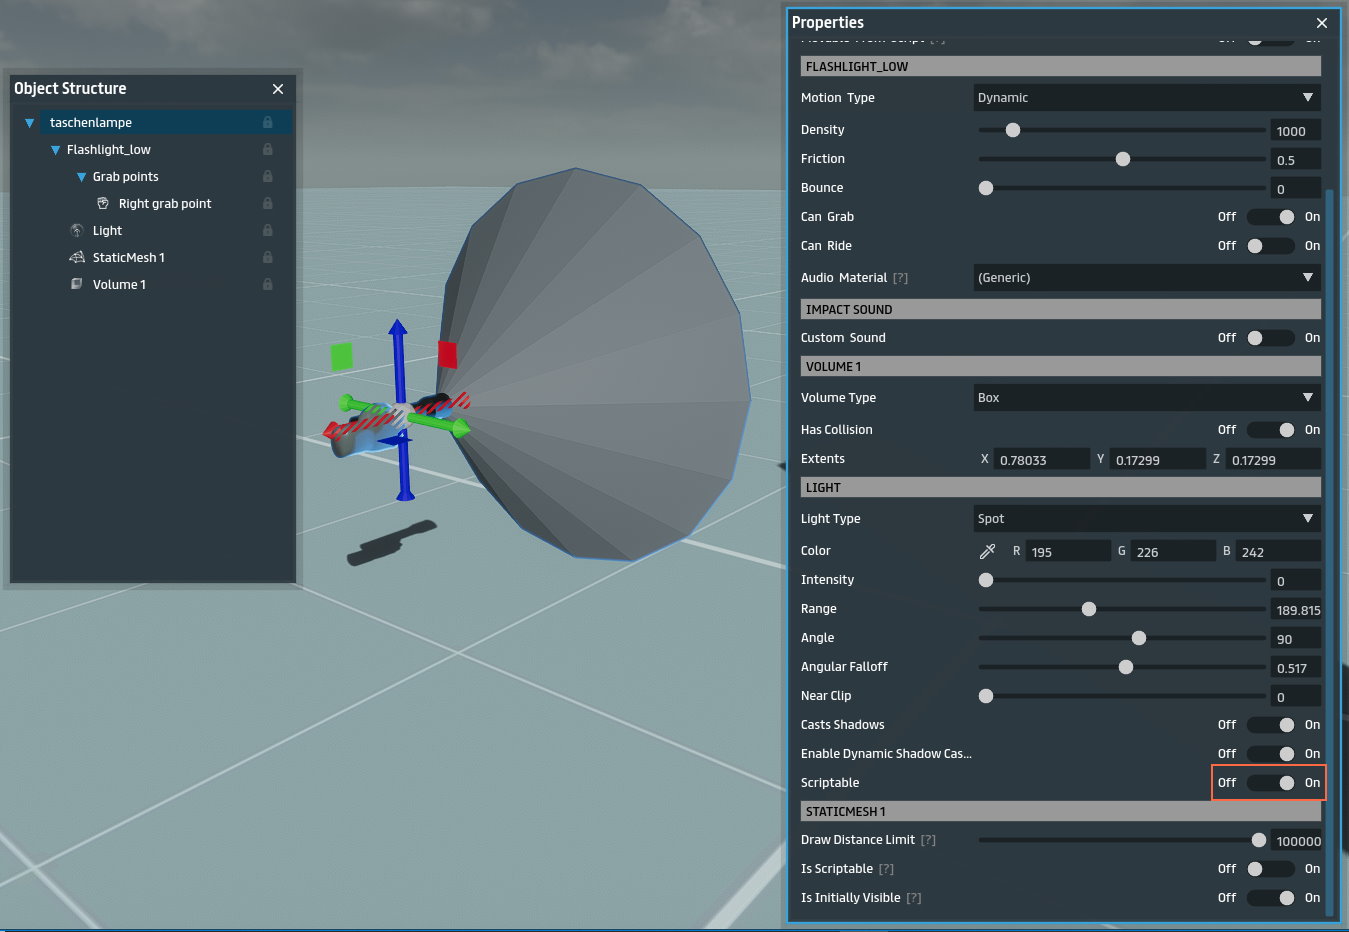Click the lock icon beside Grab points

click(x=268, y=176)
